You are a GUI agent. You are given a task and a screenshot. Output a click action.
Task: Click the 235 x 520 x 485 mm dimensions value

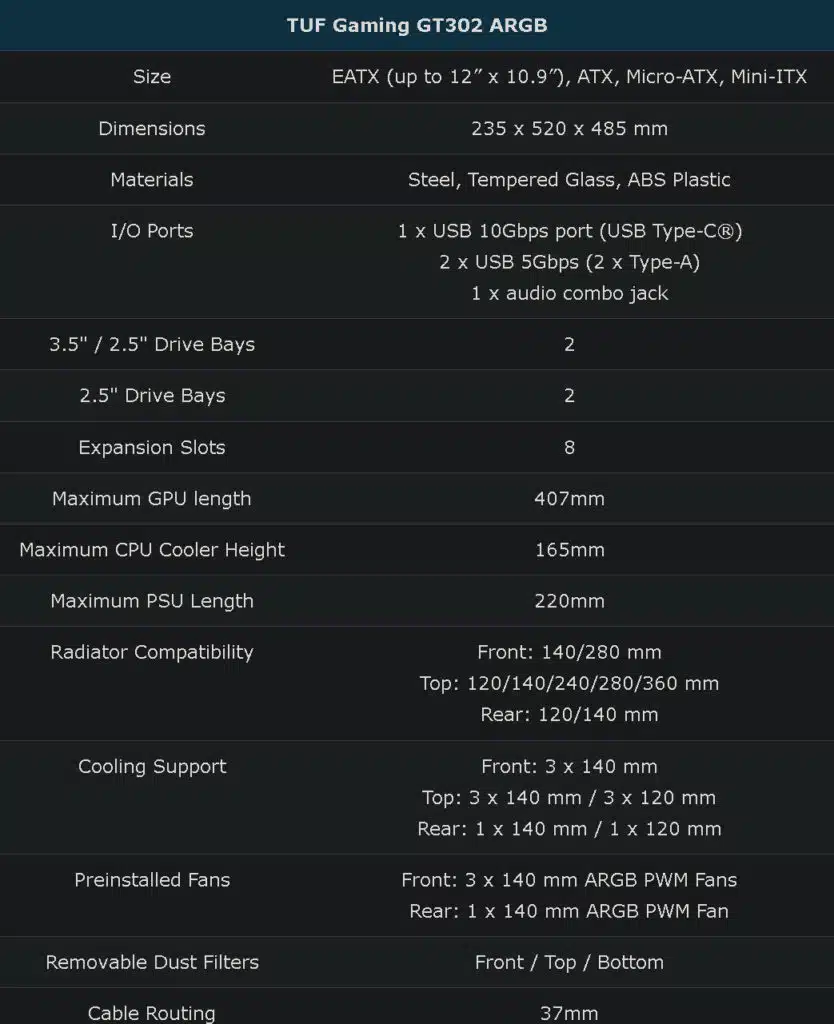(569, 128)
